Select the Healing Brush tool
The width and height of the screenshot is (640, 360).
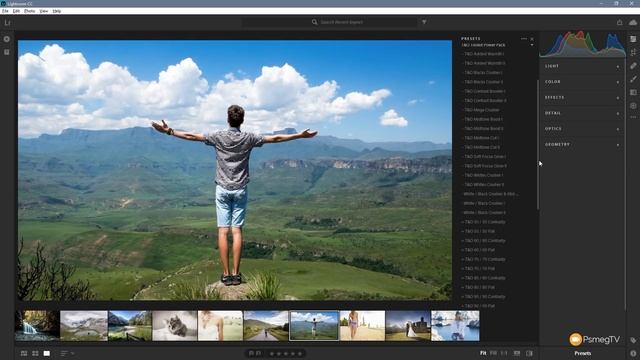[633, 66]
